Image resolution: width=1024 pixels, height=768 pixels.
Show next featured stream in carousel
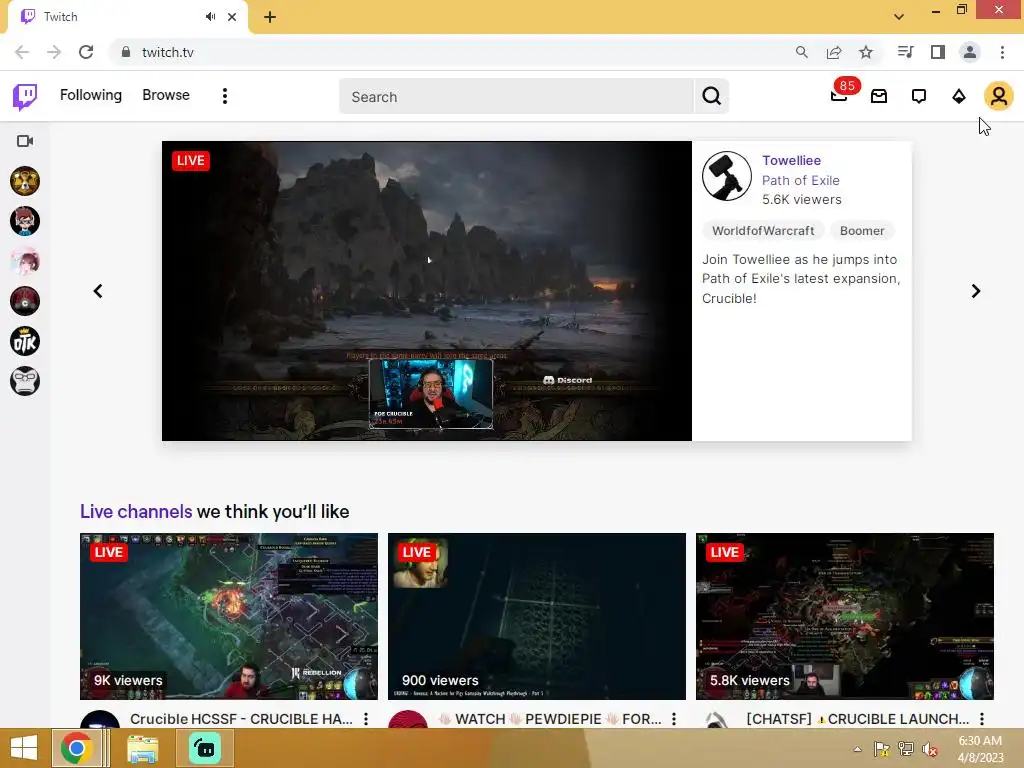coord(976,291)
